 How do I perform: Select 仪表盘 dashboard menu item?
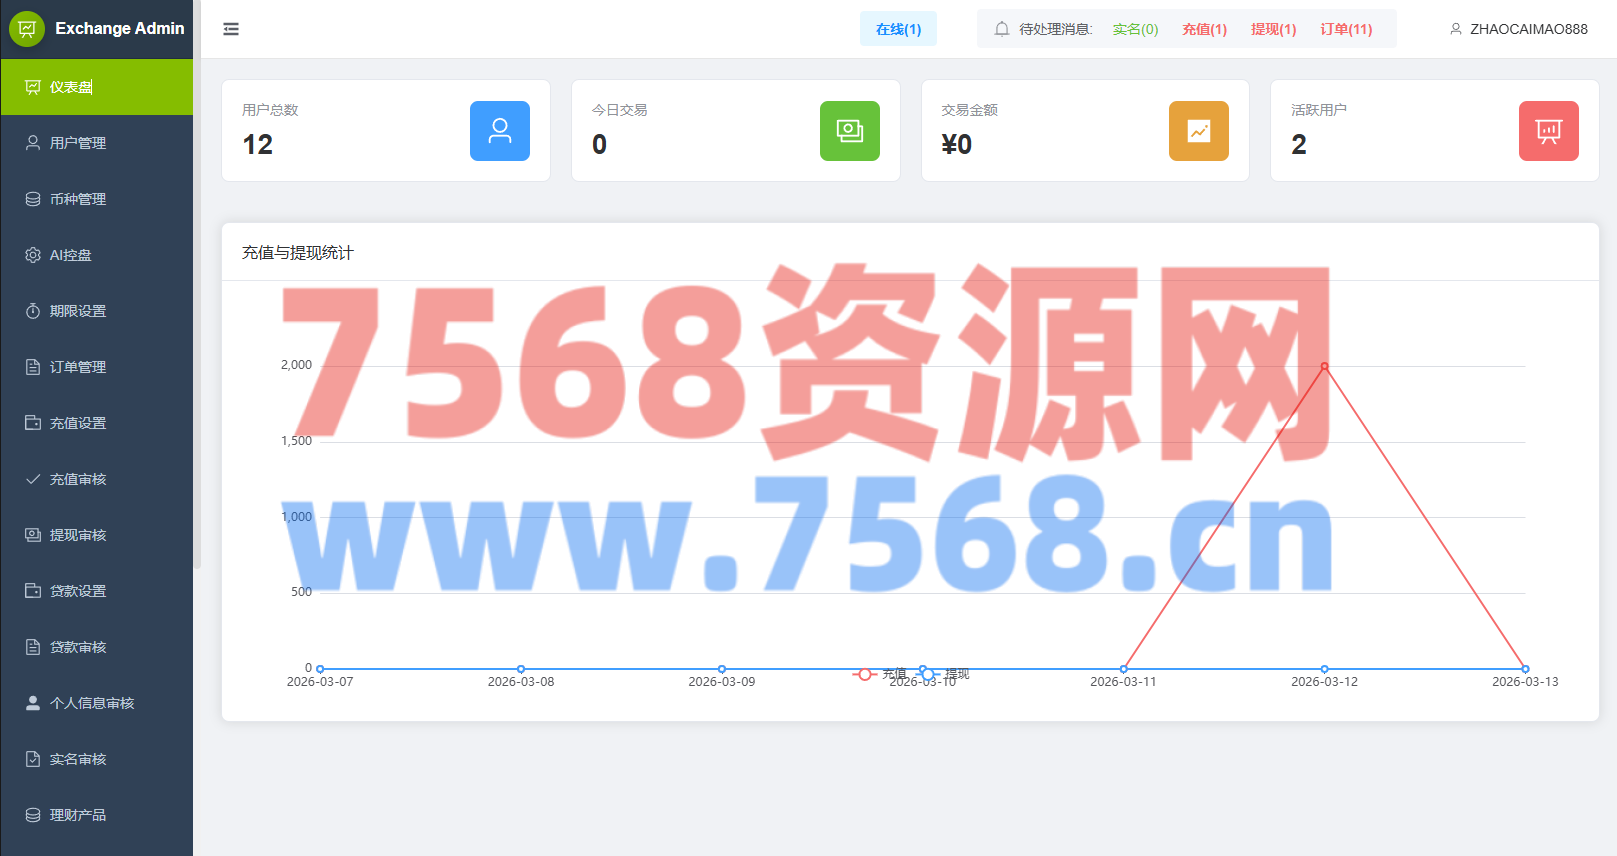[x=71, y=87]
